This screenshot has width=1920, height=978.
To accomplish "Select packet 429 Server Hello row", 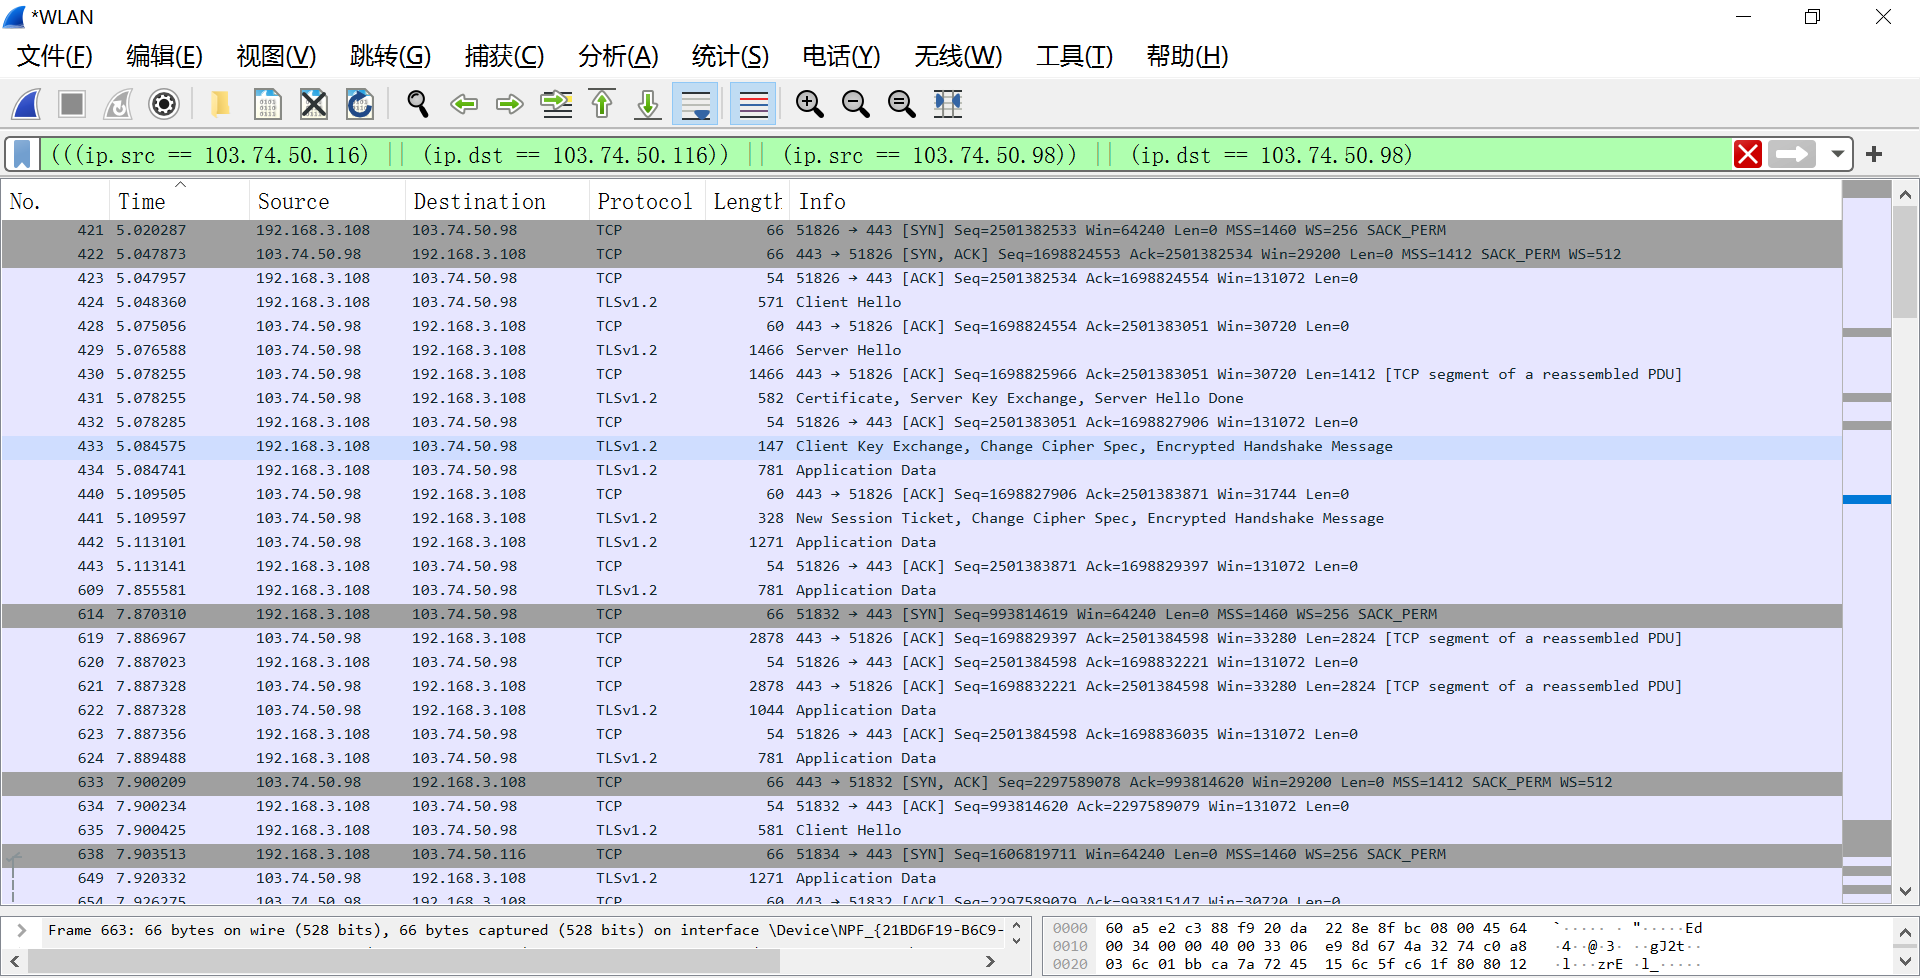I will coord(921,350).
